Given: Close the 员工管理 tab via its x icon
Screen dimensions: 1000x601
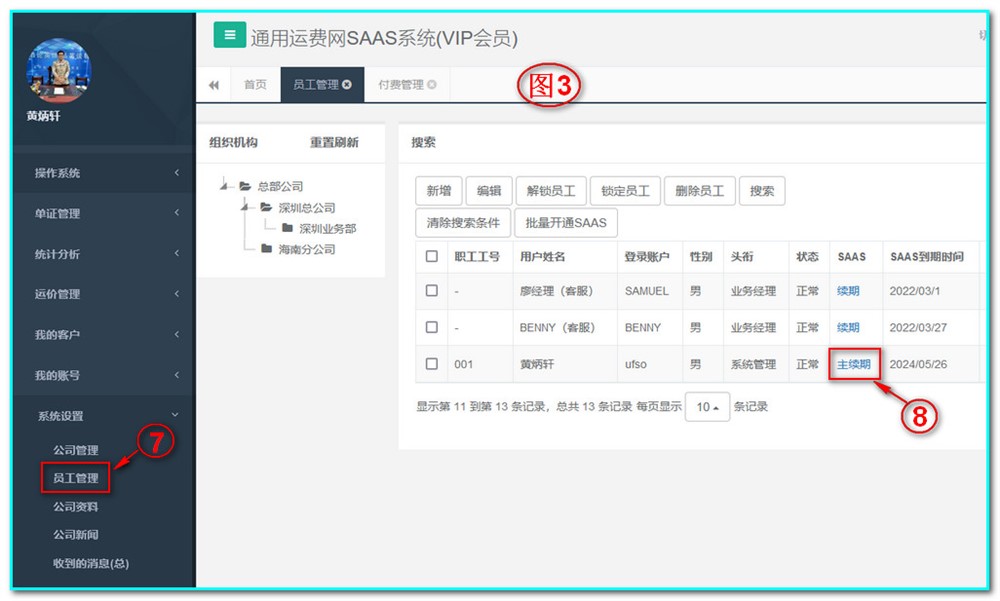Looking at the screenshot, I should click(347, 85).
